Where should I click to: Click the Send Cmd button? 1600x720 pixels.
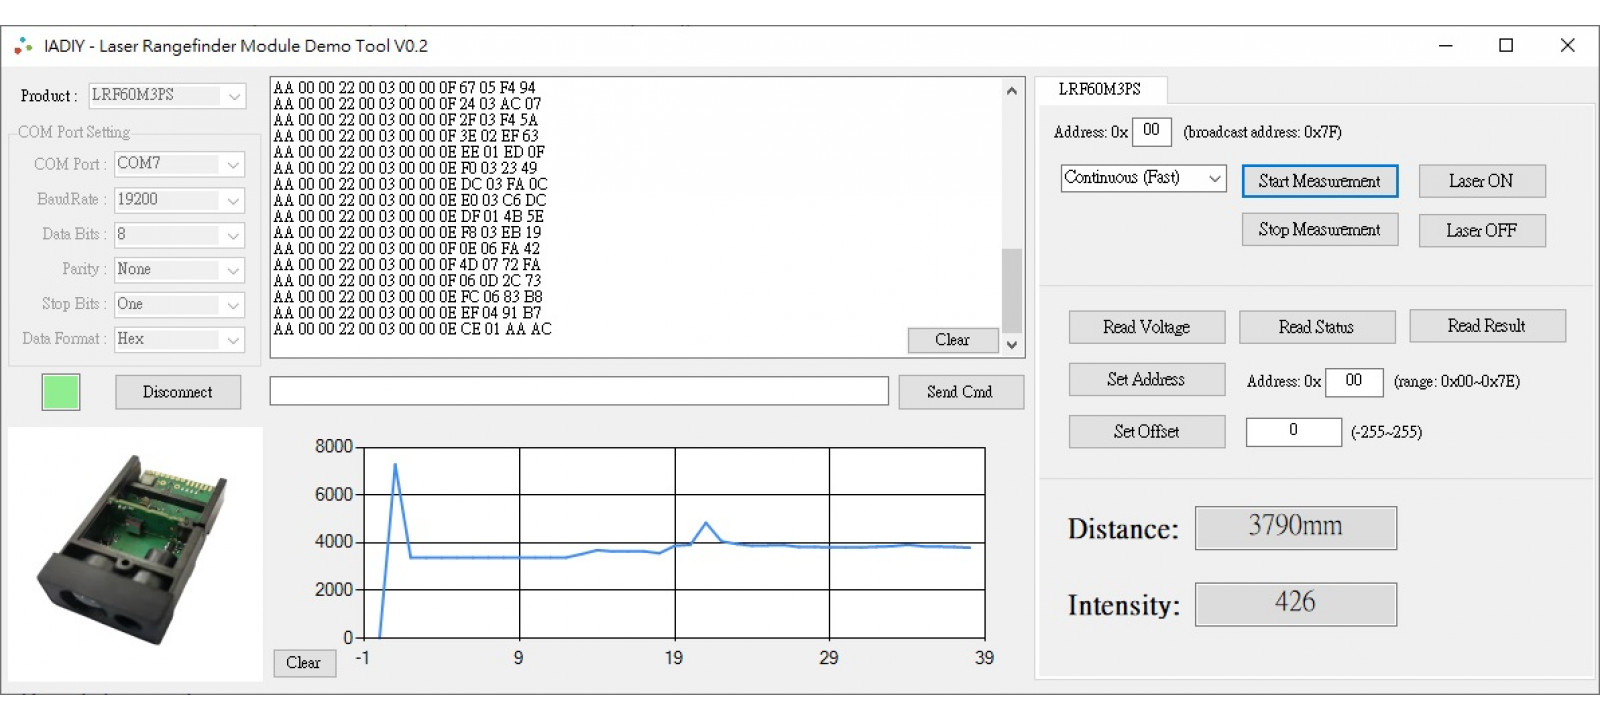pos(959,392)
